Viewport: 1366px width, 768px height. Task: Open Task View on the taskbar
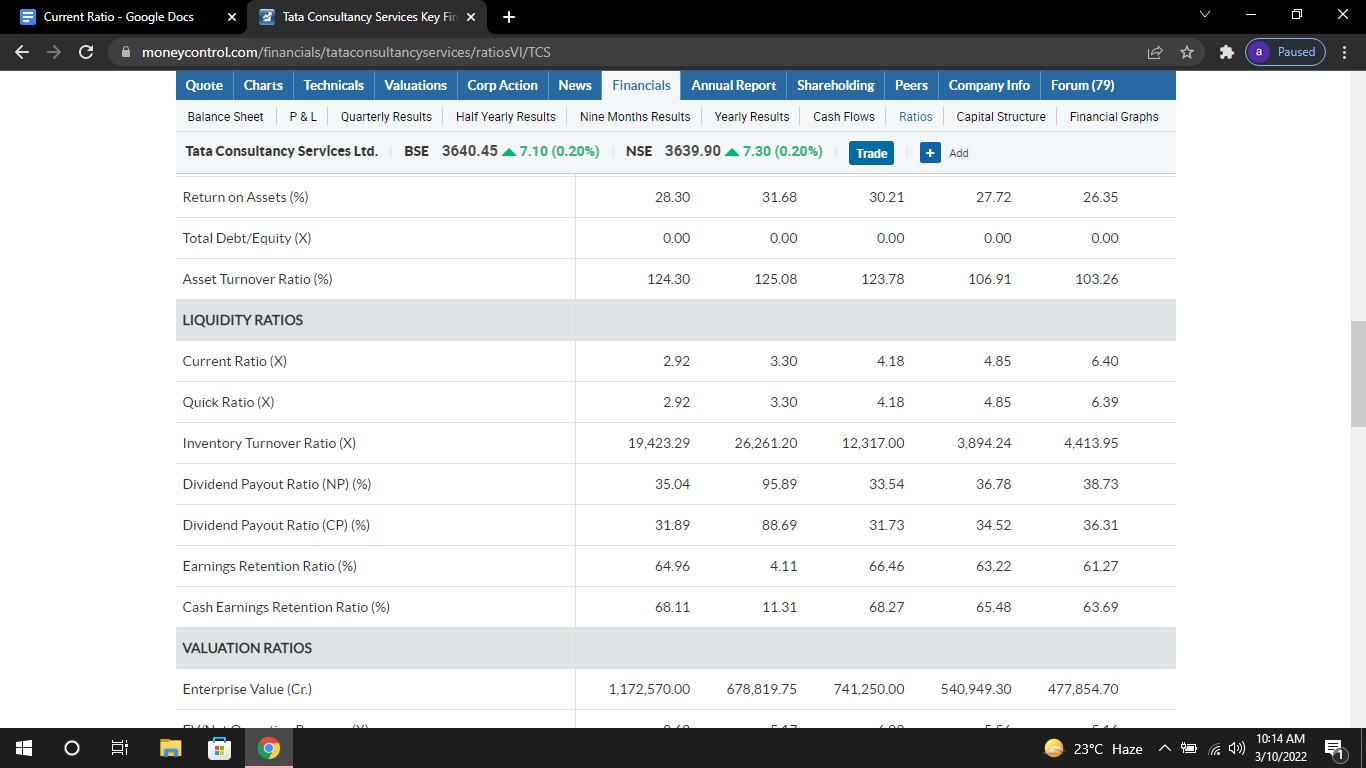pos(120,748)
